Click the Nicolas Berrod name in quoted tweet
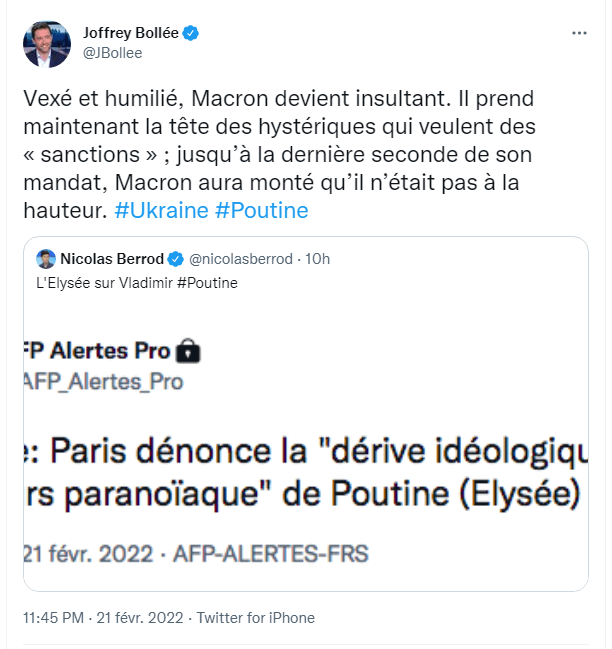 tap(112, 260)
